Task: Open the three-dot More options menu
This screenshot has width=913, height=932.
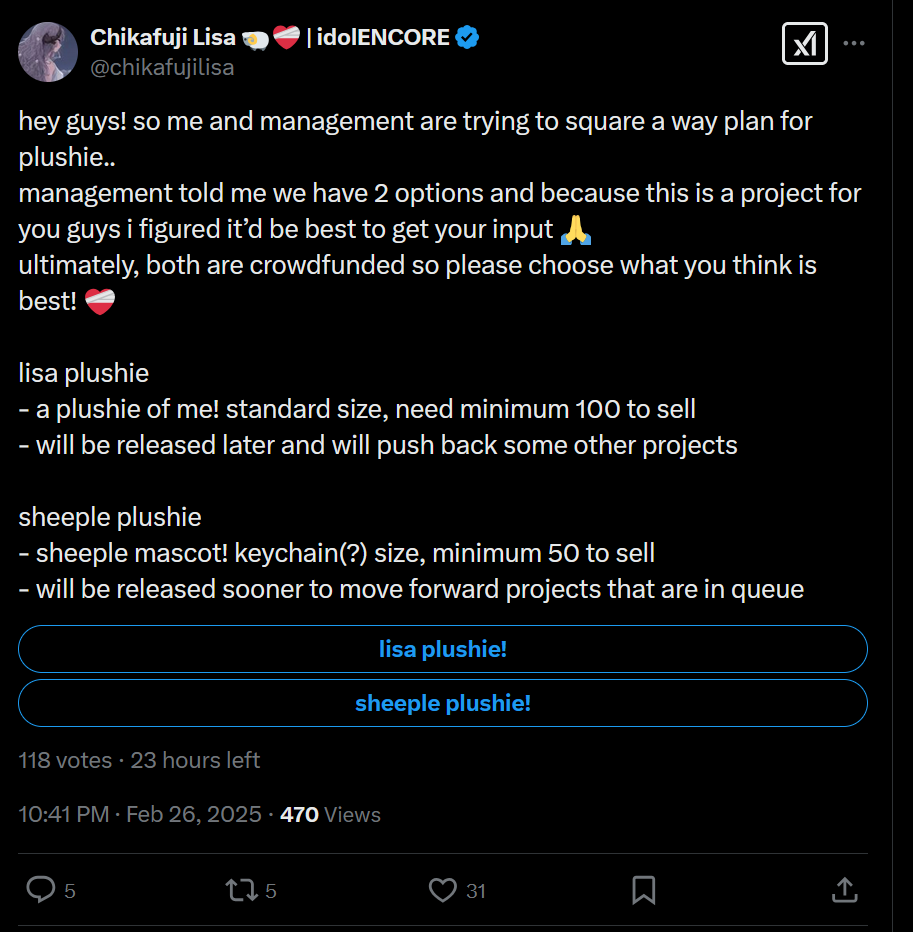Action: click(x=854, y=43)
